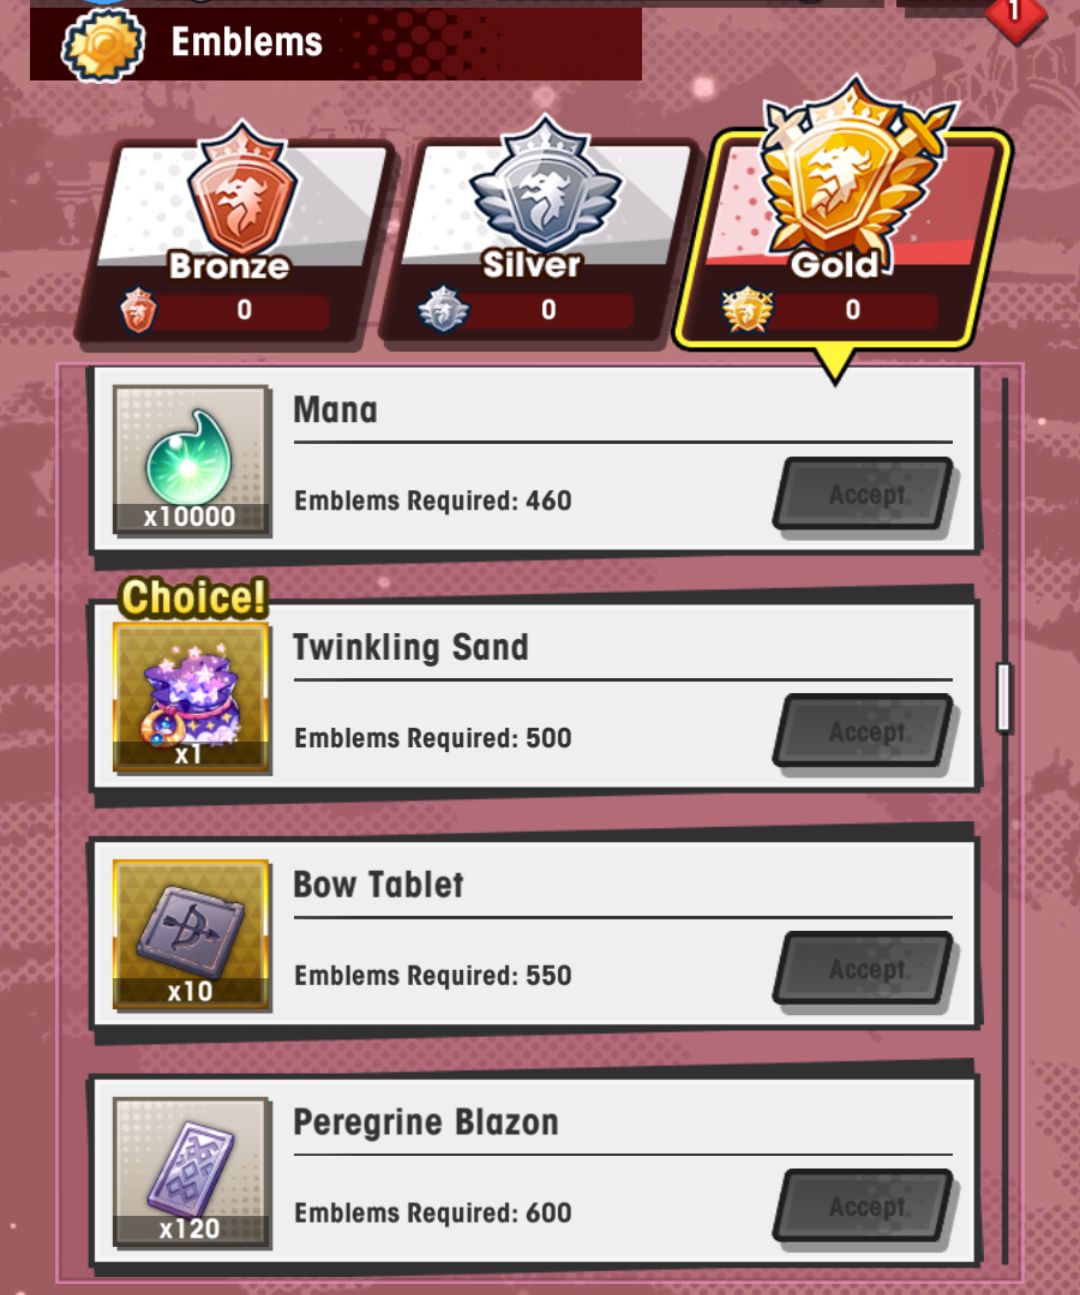Click the Bow Tablet reward title

click(378, 884)
